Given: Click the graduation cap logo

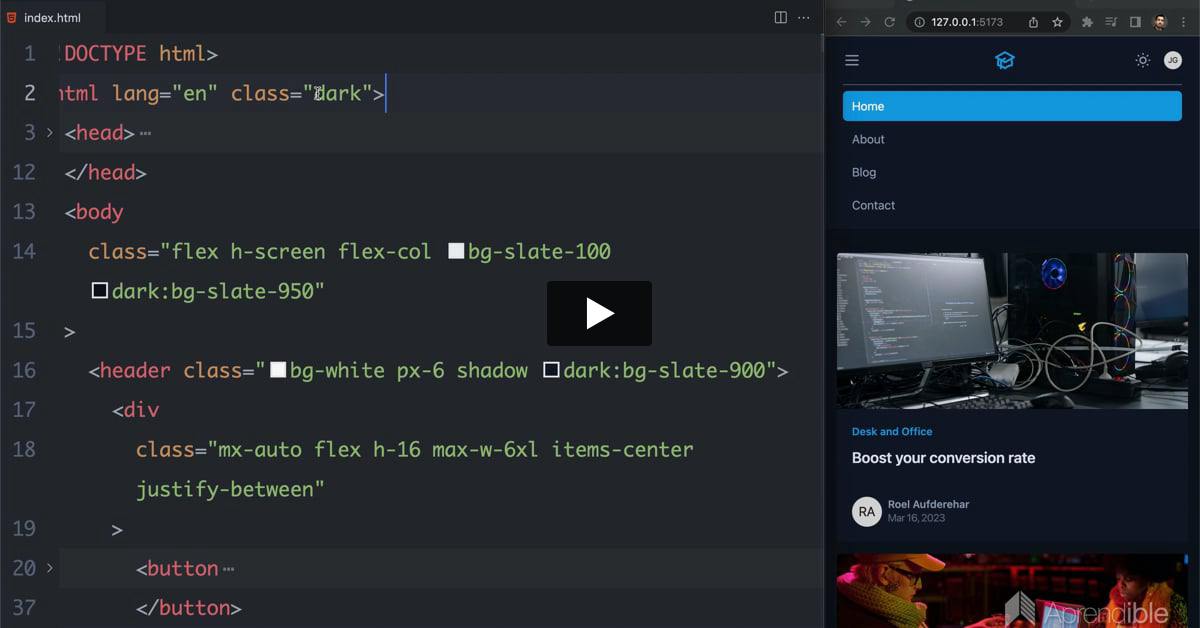Looking at the screenshot, I should pos(1005,61).
